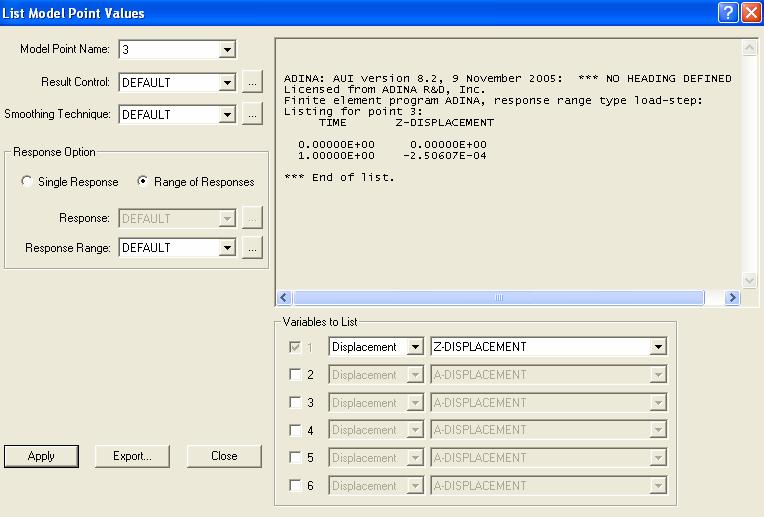Enable the variable 5 checkbox

pos(295,457)
